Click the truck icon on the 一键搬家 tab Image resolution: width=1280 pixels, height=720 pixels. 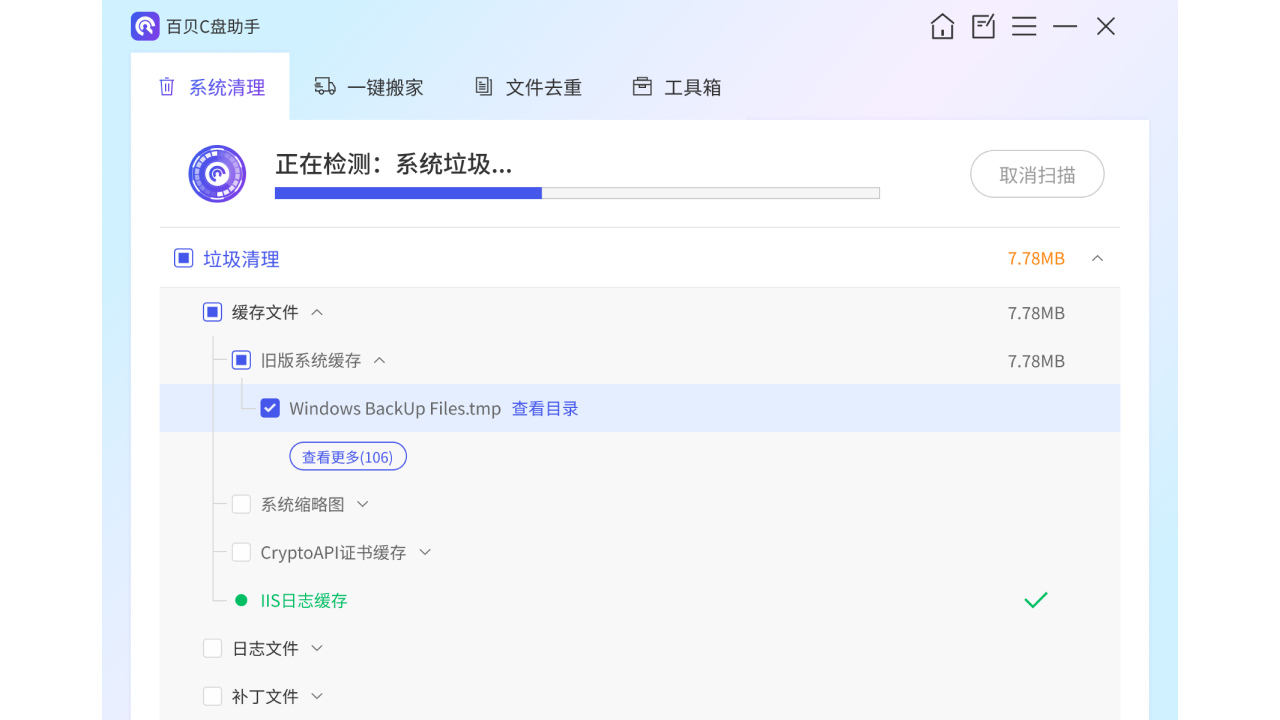click(324, 87)
